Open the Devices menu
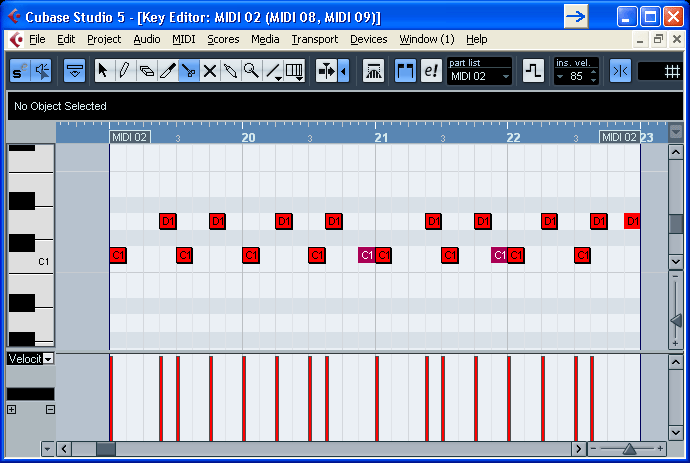This screenshot has height=463, width=690. (x=369, y=39)
